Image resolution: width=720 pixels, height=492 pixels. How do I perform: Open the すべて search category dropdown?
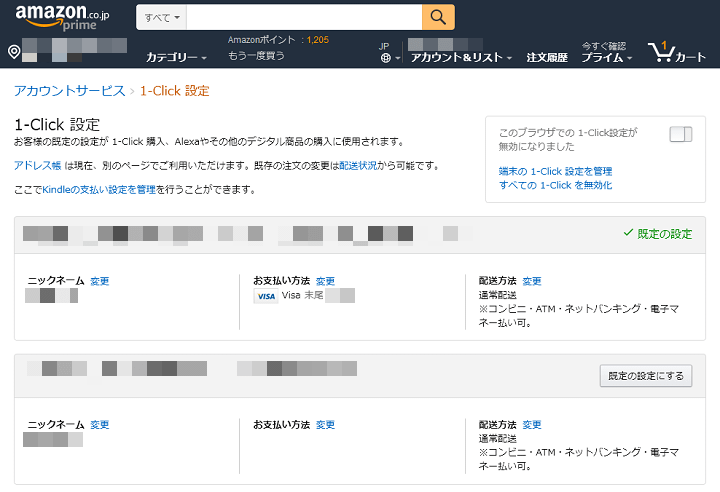[162, 17]
